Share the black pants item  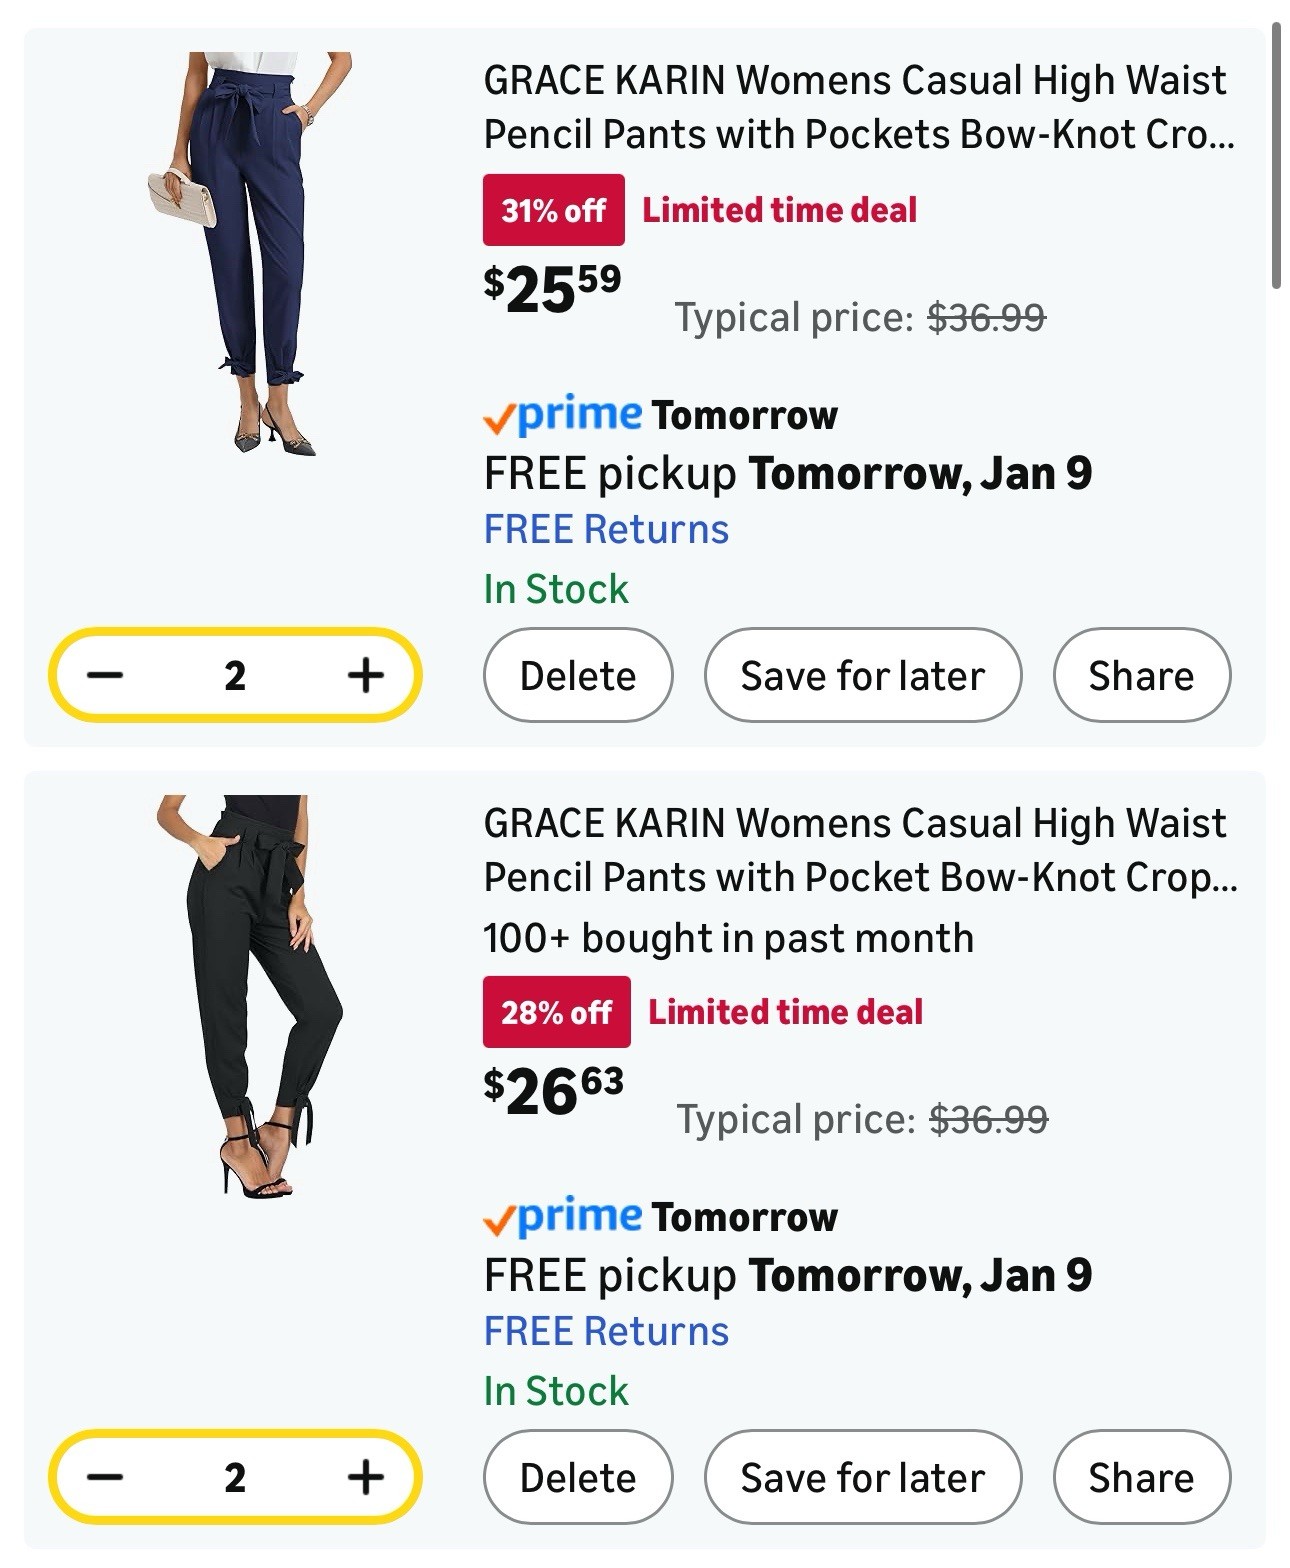1140,1478
